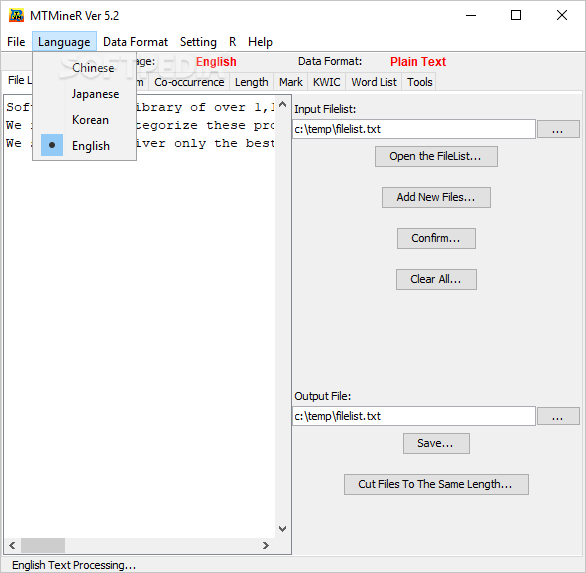Viewport: 586px width, 573px height.
Task: Click the Output File path field
Action: pyautogui.click(x=414, y=416)
